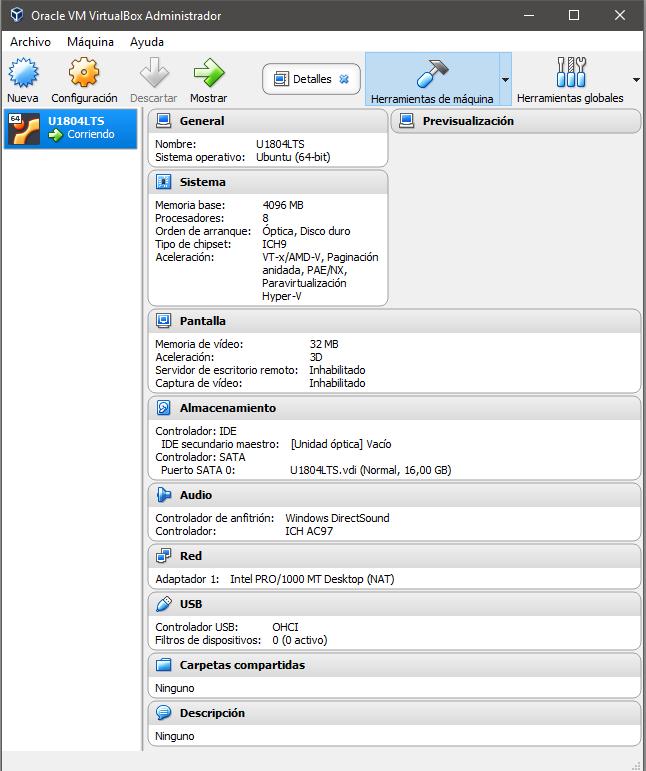Image resolution: width=646 pixels, height=771 pixels.
Task: Click the Previsualización monitor icon
Action: [407, 120]
